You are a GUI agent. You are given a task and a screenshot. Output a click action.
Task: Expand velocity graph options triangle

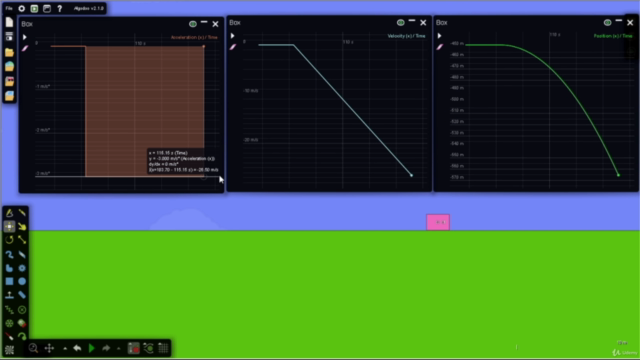pos(233,36)
